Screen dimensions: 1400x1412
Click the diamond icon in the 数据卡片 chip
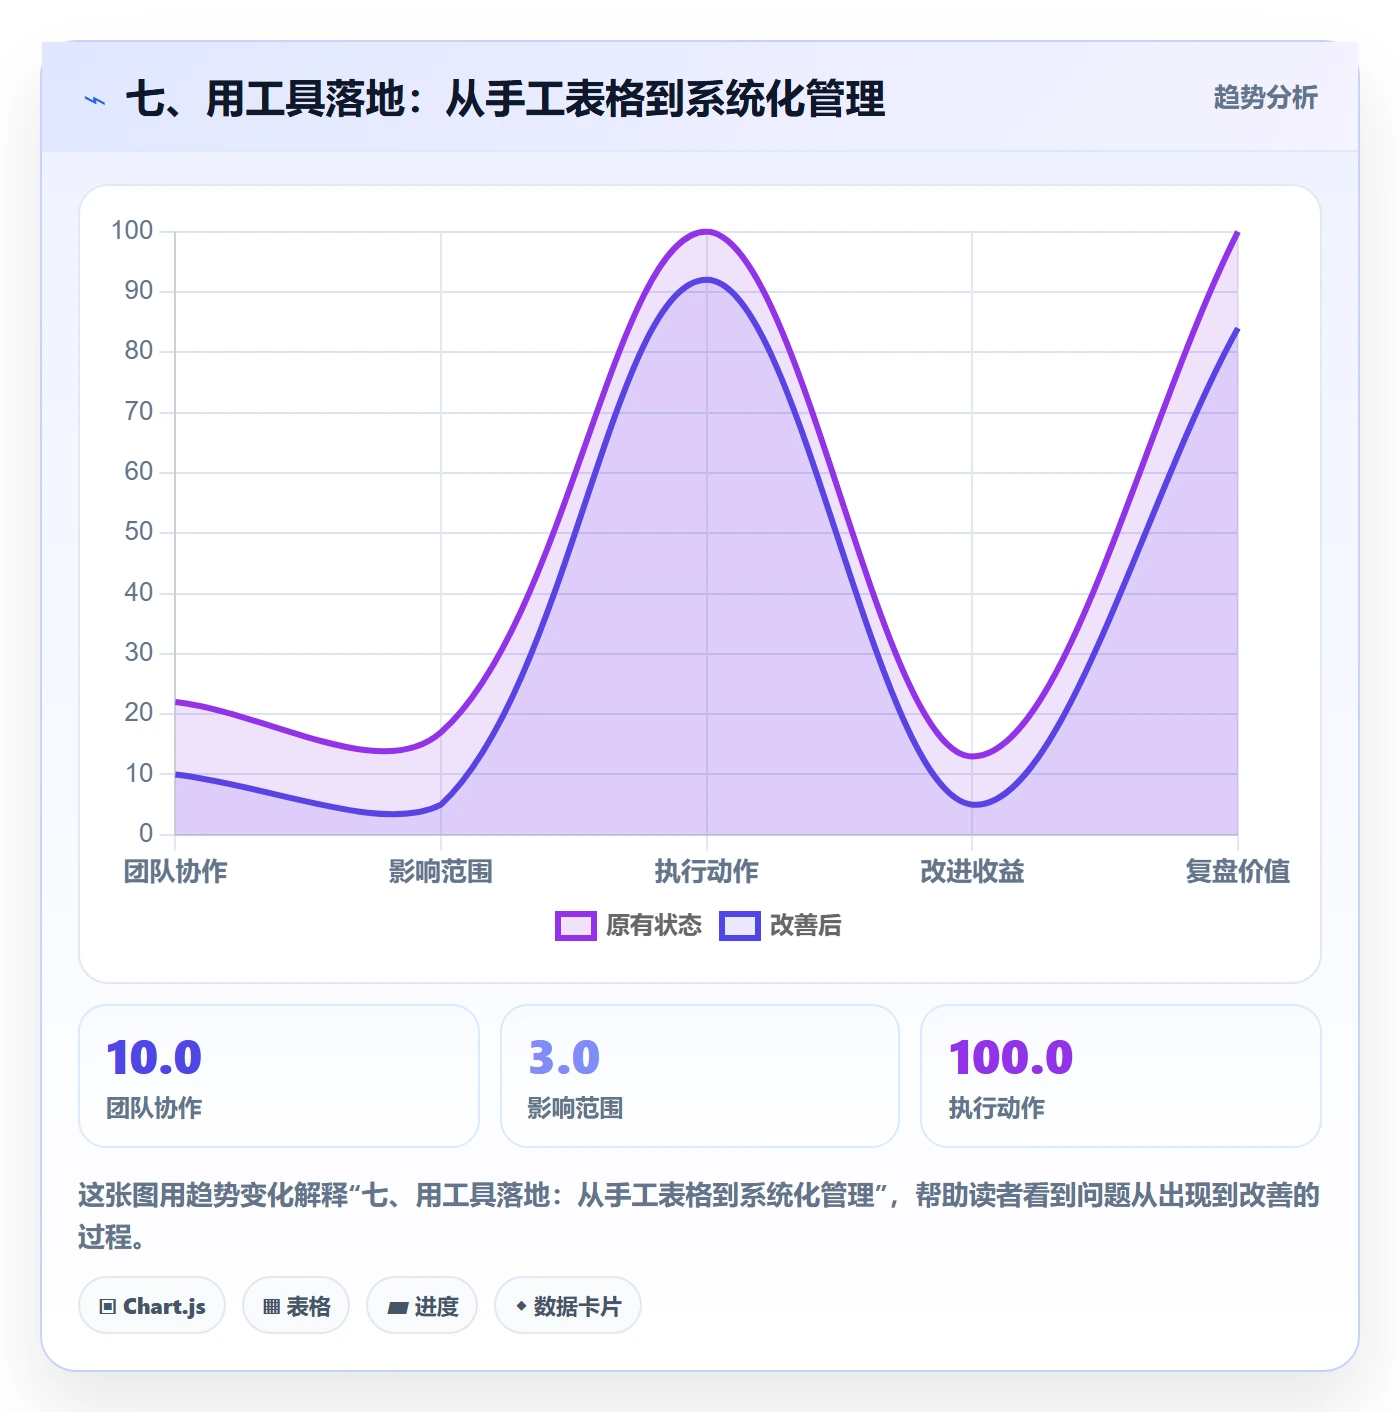tap(521, 1306)
